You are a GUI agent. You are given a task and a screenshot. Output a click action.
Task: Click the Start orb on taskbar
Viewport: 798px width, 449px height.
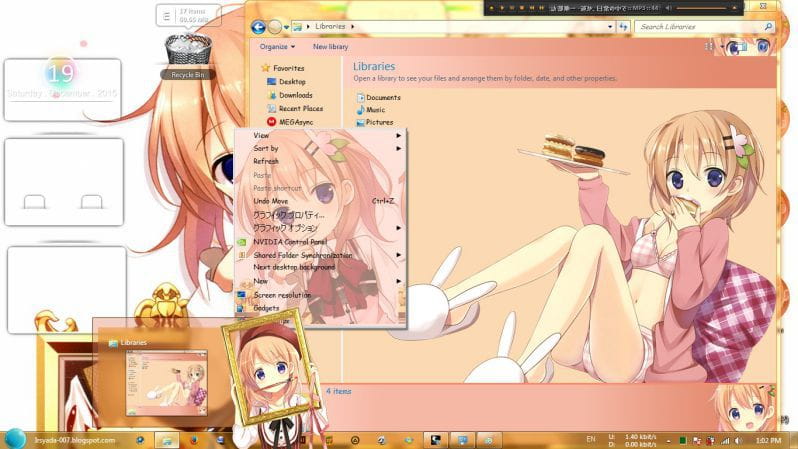[x=14, y=438]
